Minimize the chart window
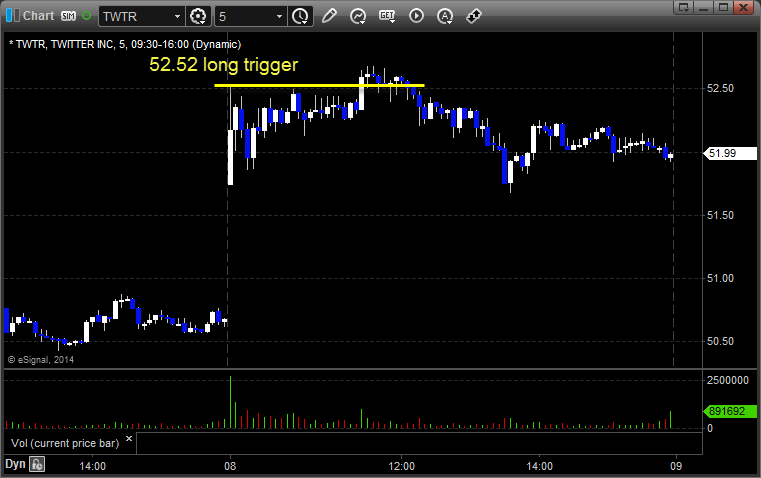Image resolution: width=761 pixels, height=478 pixels. point(704,7)
